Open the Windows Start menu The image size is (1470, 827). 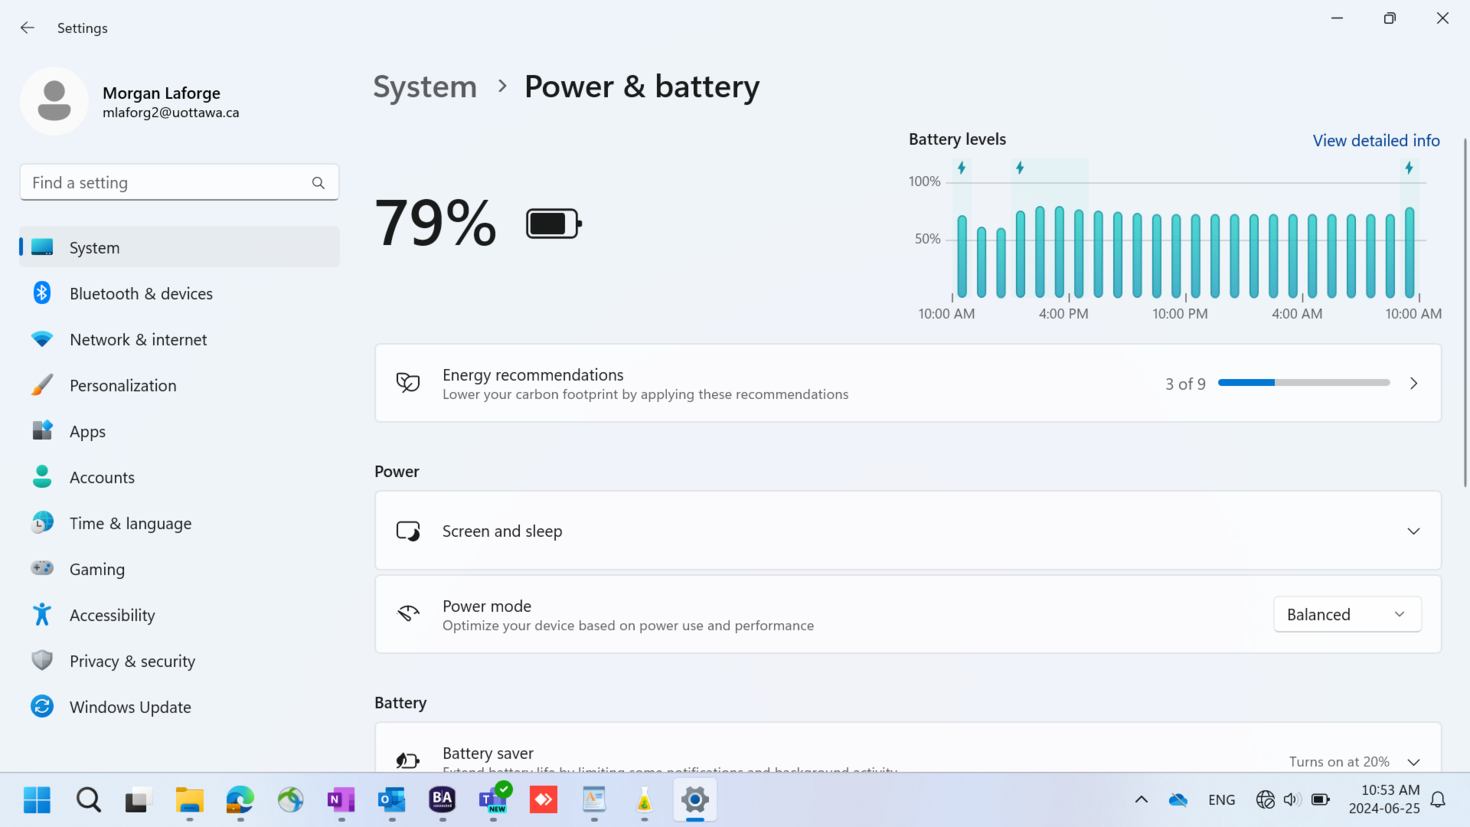(x=37, y=800)
